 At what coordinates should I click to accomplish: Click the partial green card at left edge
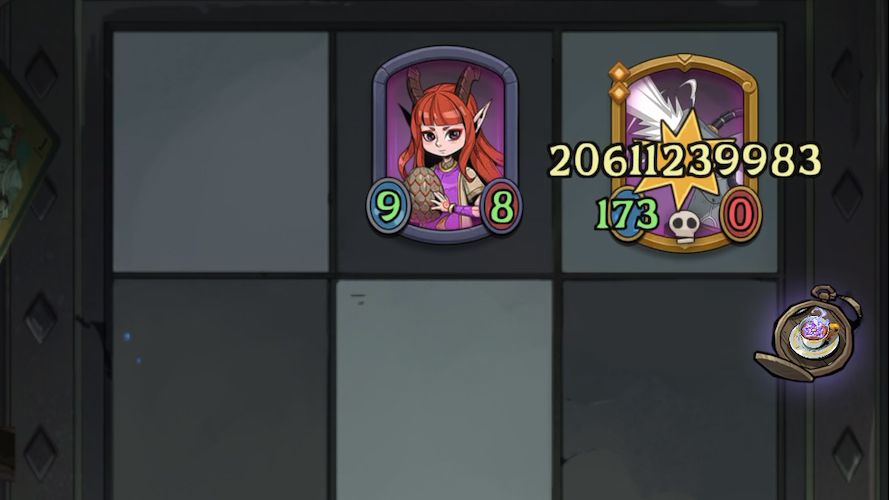pos(26,164)
